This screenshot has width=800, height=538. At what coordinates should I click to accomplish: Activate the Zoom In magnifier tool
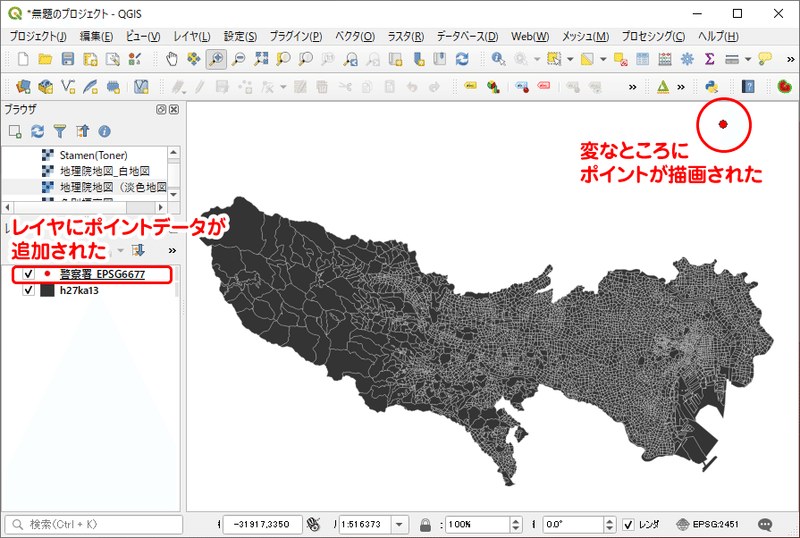(x=216, y=59)
